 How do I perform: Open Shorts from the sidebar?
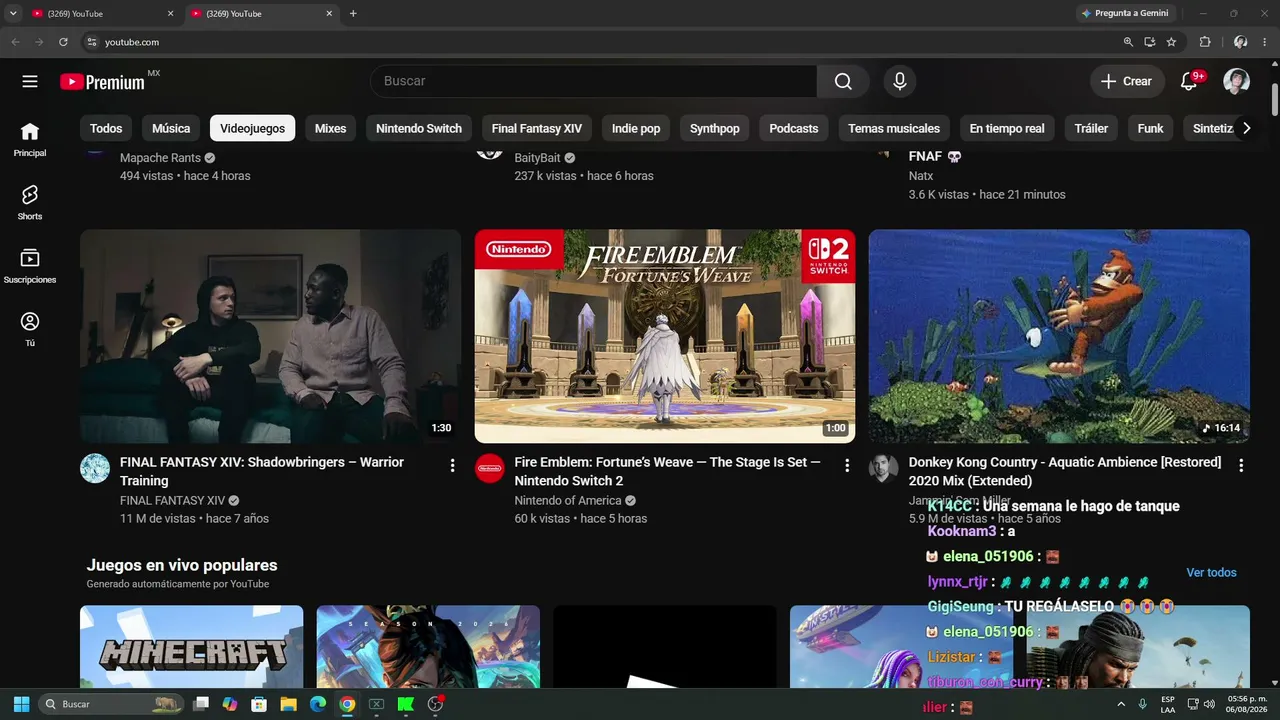[x=30, y=202]
